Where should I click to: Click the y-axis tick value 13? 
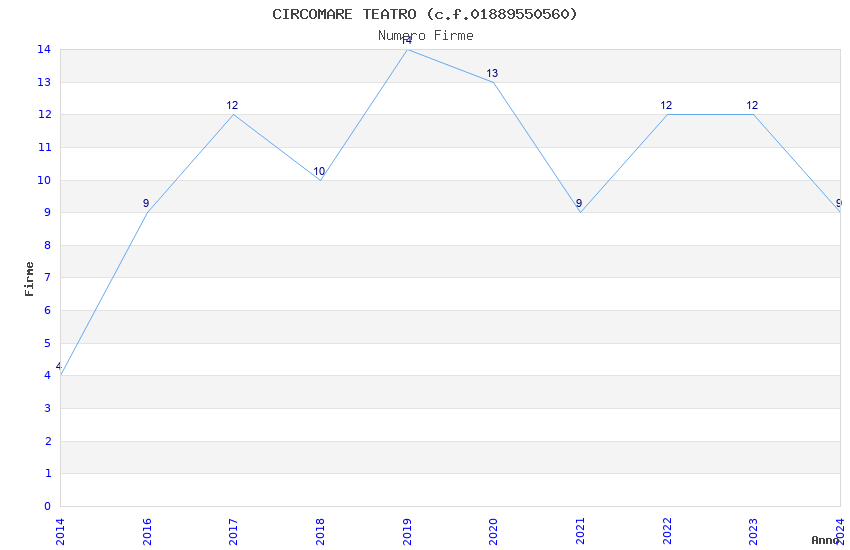[x=44, y=82]
